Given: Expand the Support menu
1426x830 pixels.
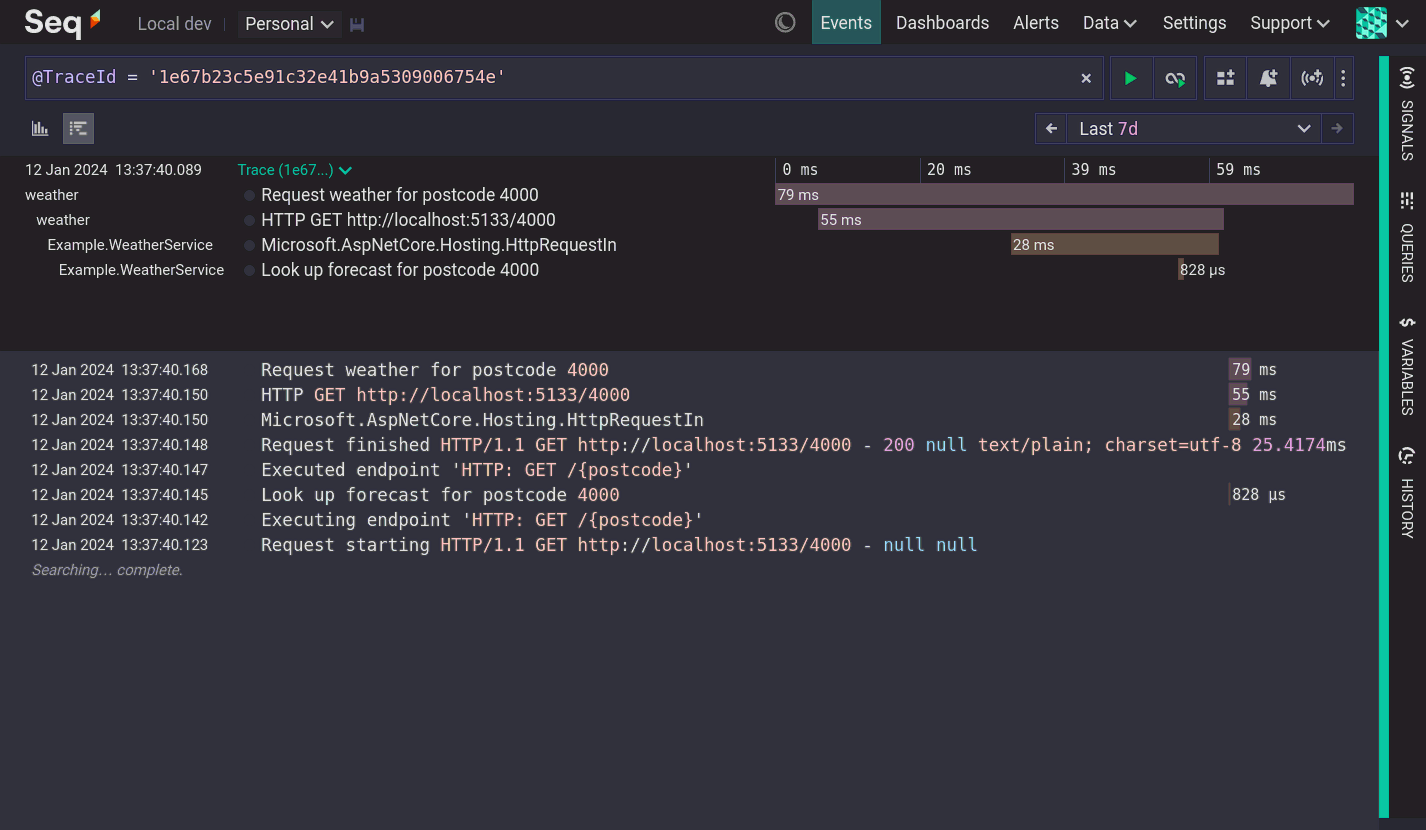Looking at the screenshot, I should pos(1290,22).
